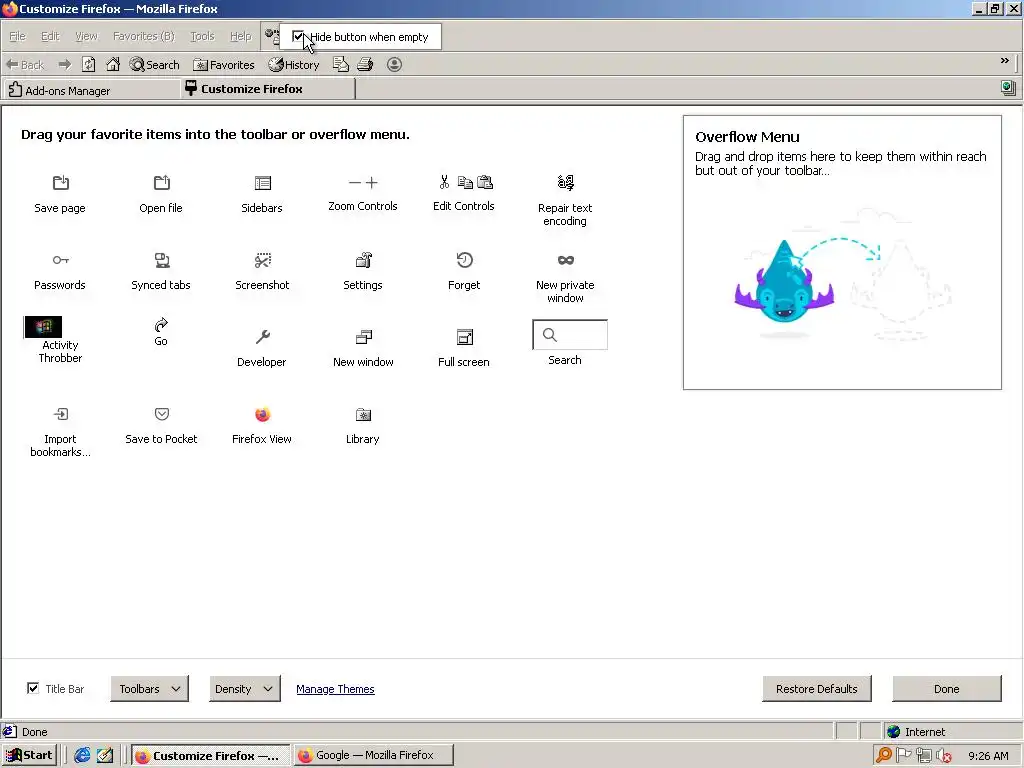Select the Library icon in palette
Image resolution: width=1024 pixels, height=768 pixels.
[x=363, y=414]
